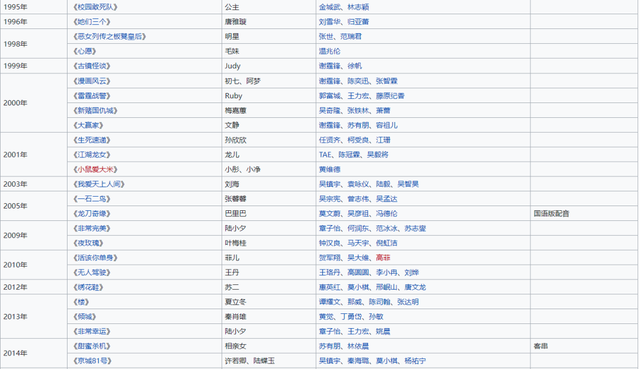This screenshot has height=369, width=640.
Task: Open the film link 《非常幸运》
Action: click(92, 331)
